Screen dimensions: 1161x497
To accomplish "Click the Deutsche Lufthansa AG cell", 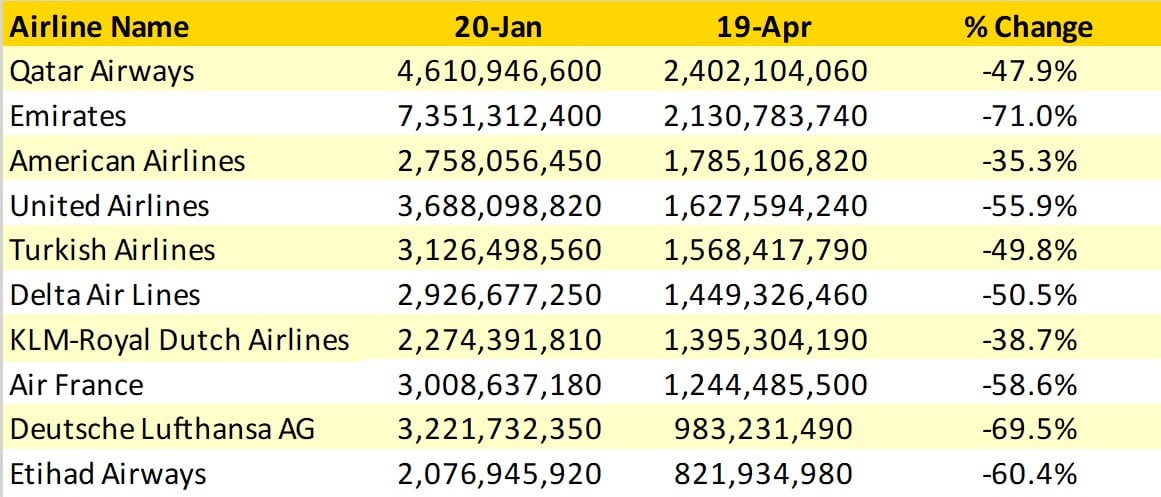I will 162,430.
